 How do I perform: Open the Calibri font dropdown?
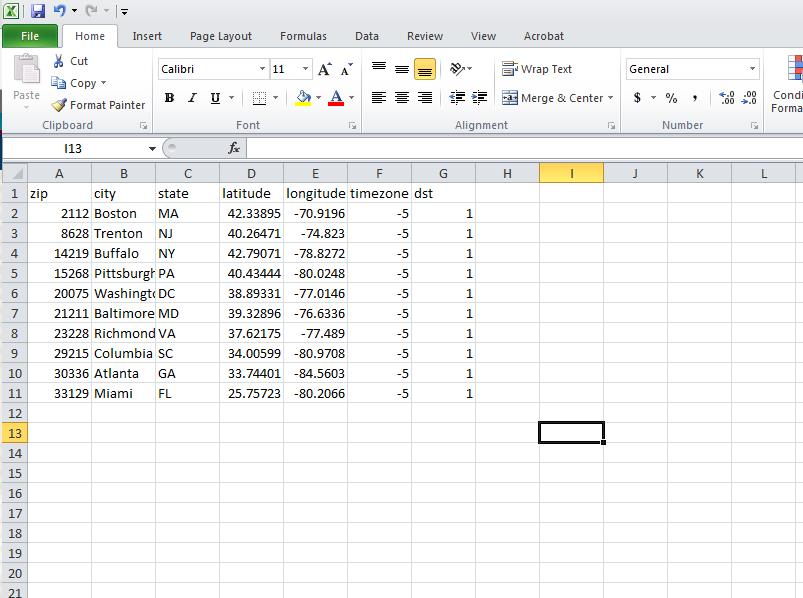[264, 69]
